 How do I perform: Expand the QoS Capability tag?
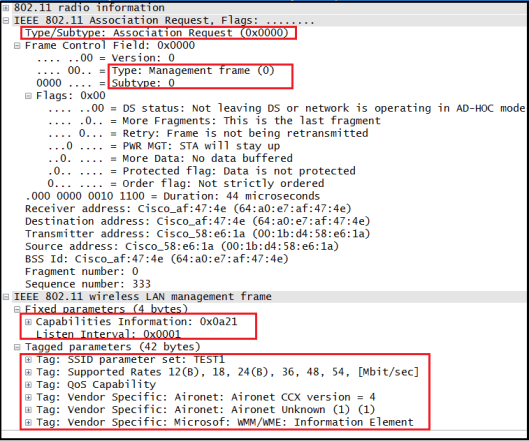tap(28, 385)
